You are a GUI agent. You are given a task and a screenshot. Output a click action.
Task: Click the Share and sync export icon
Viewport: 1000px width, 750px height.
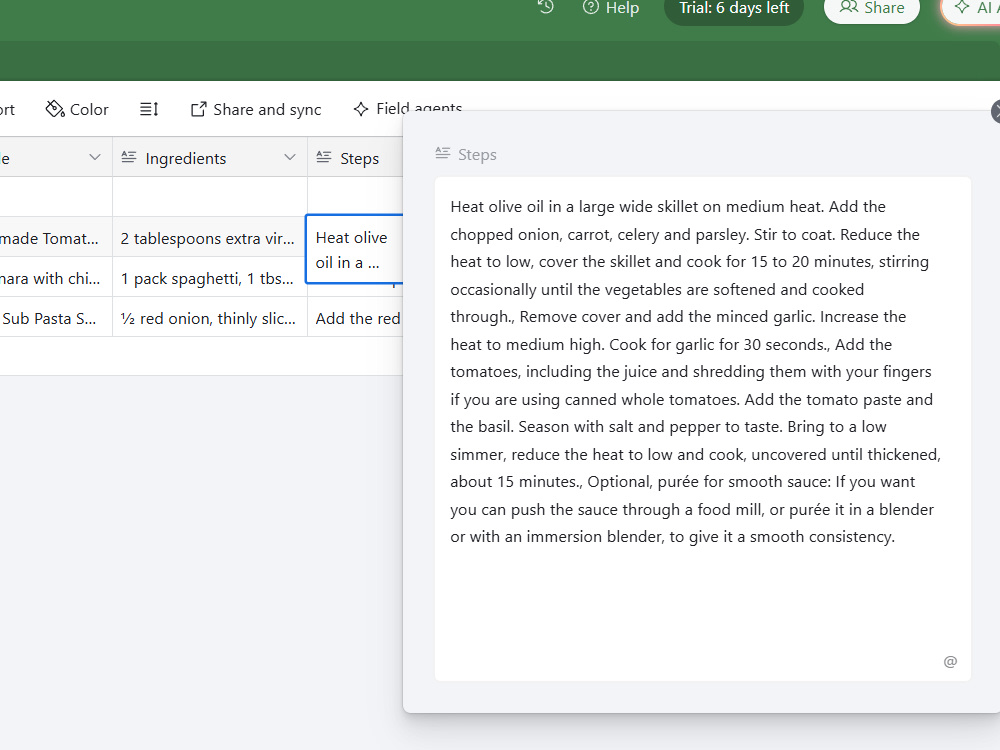[x=199, y=110]
